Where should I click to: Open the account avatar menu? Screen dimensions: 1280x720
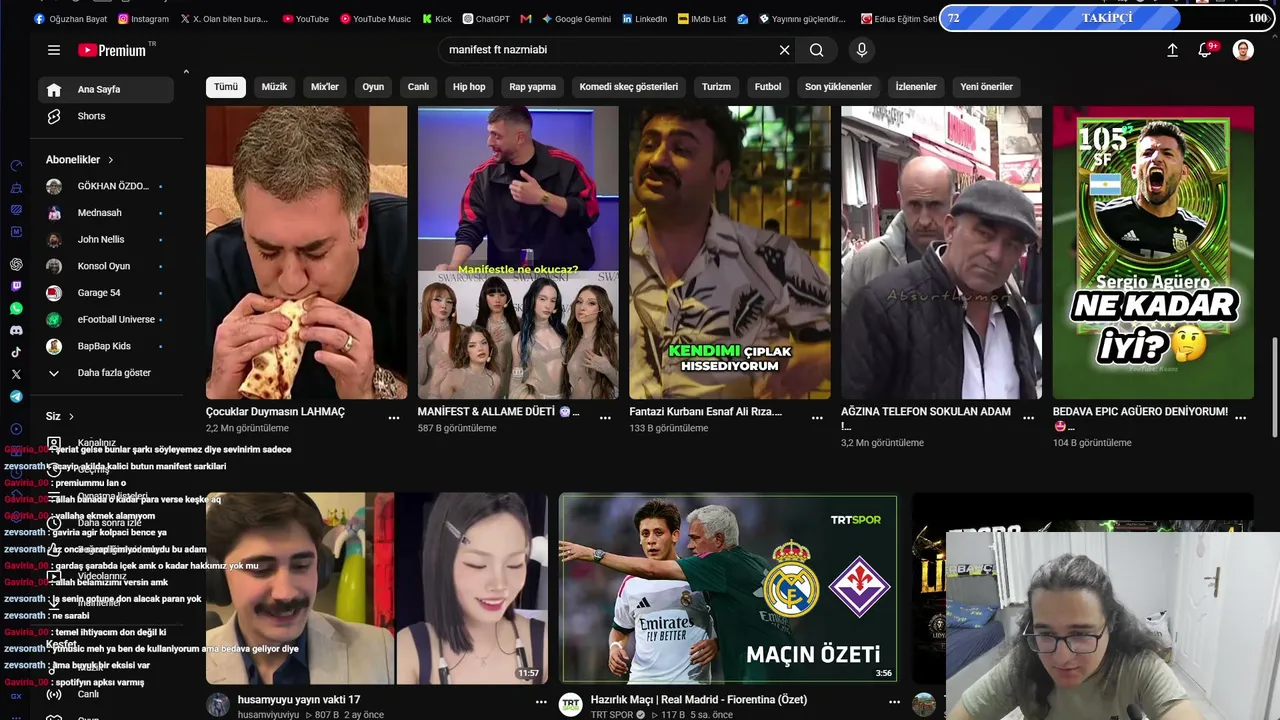(1243, 50)
